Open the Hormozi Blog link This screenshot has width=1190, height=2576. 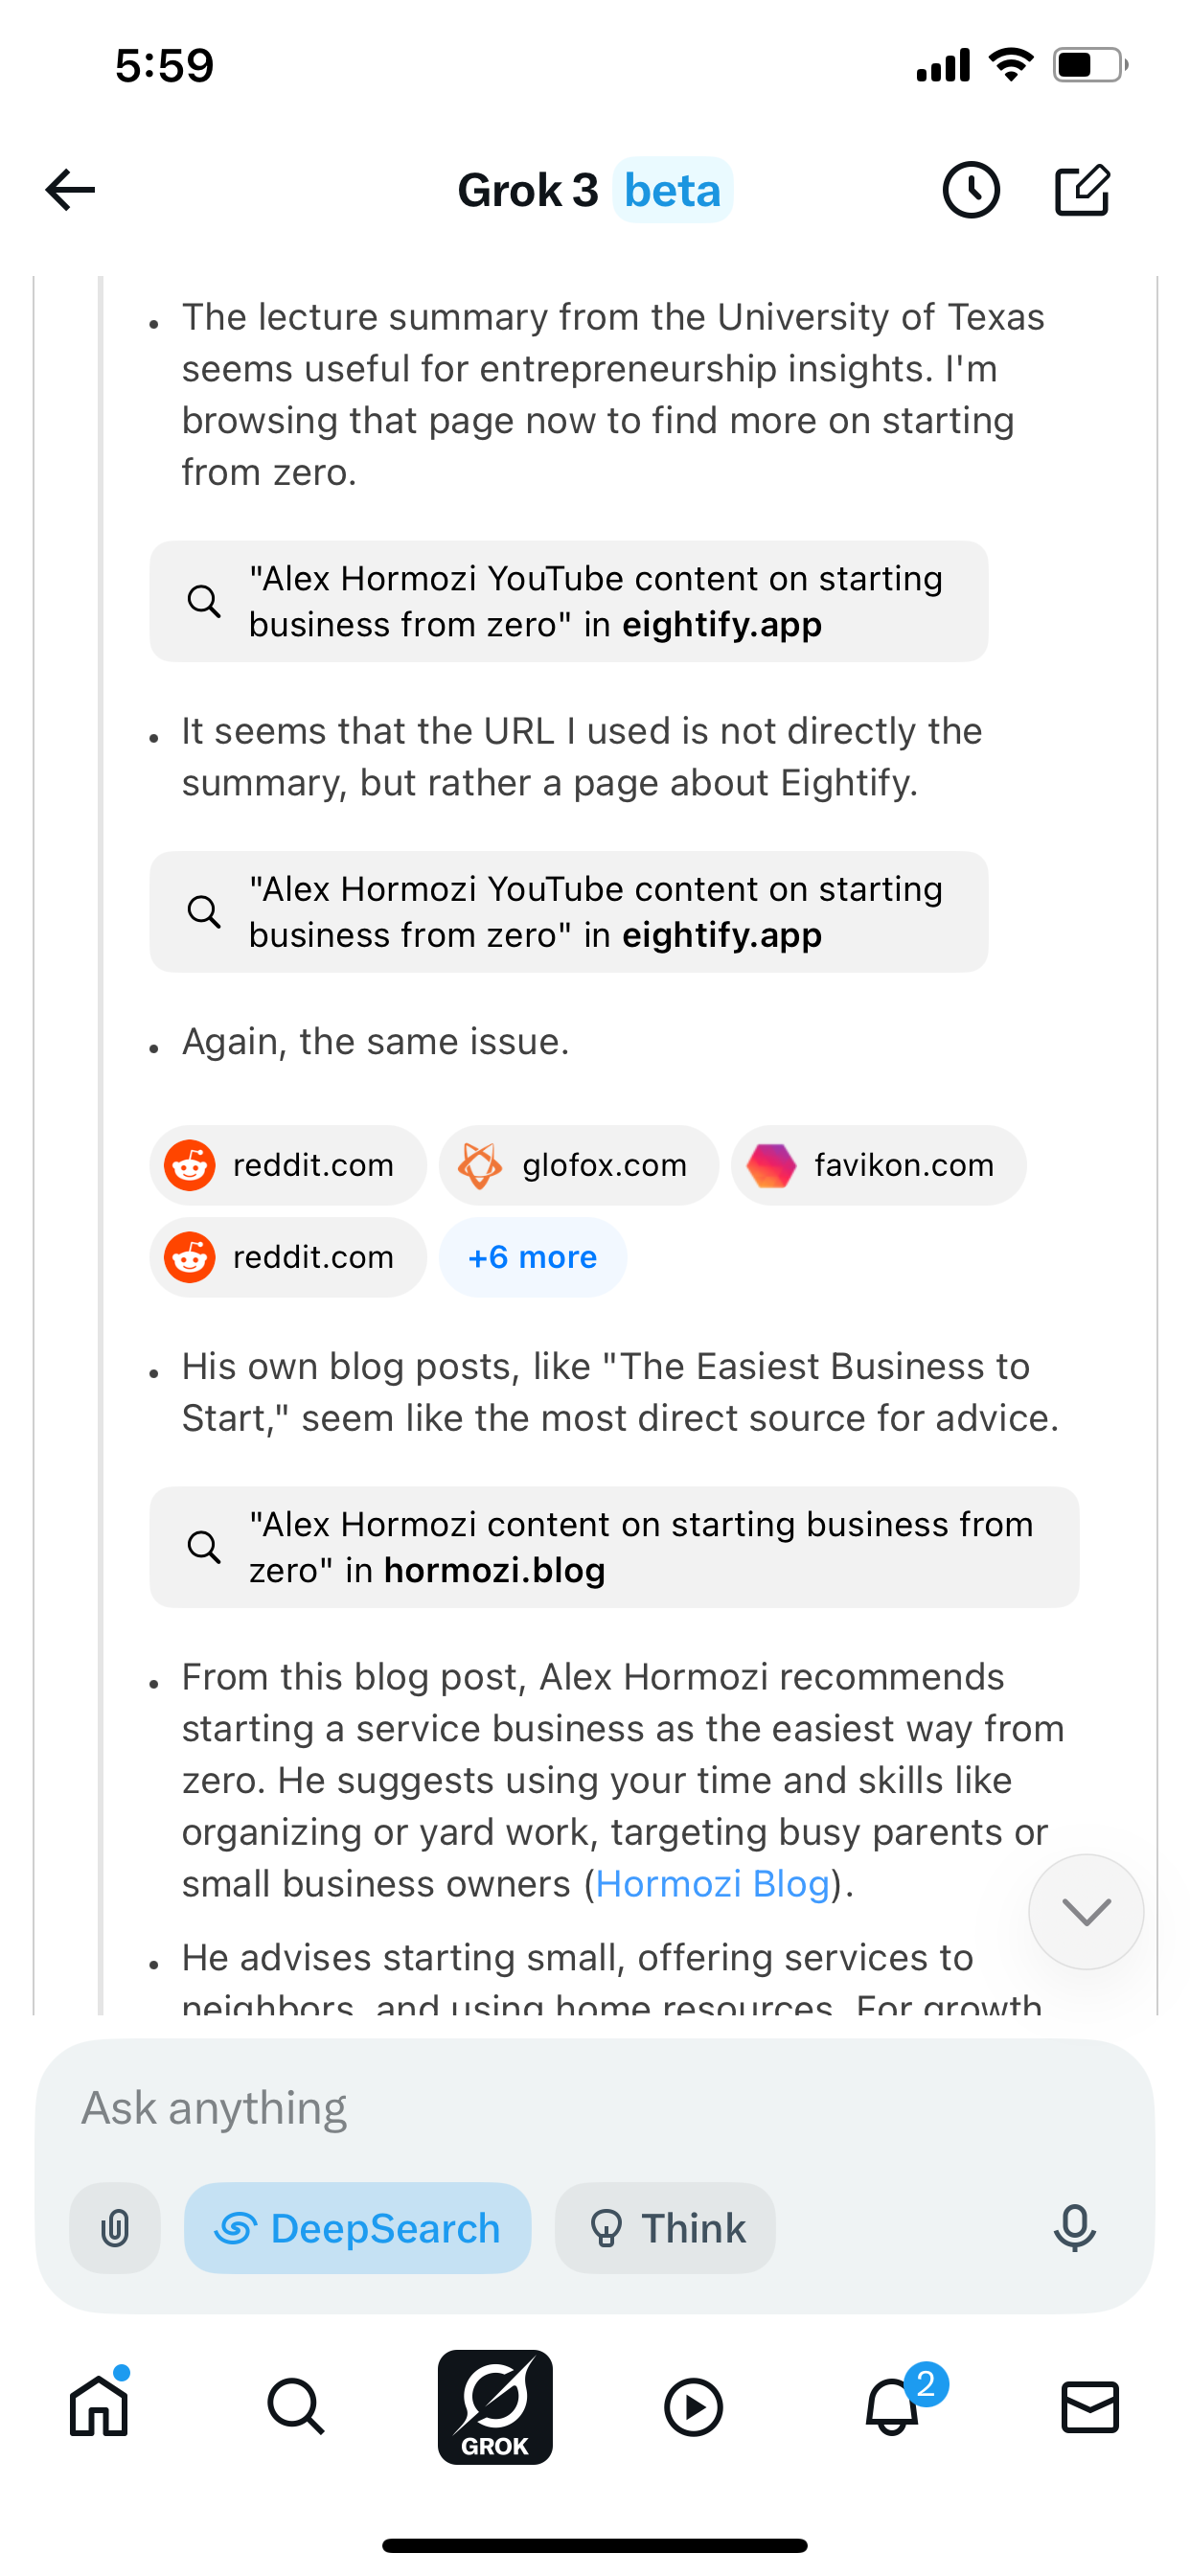712,1884
